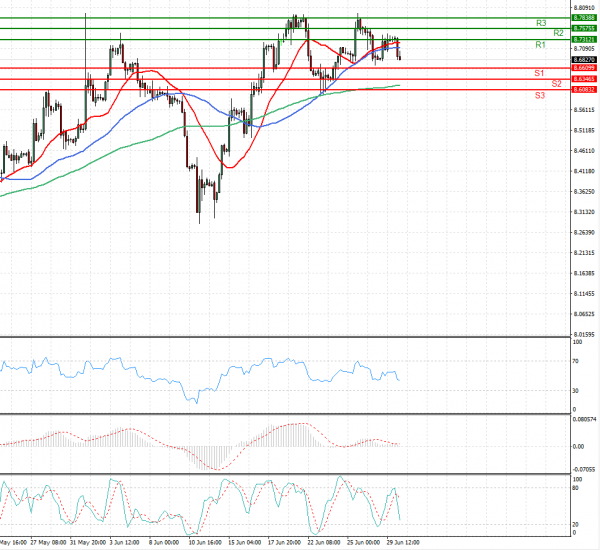Click the 8.41180 price axis value
Screen dimensions: 600x550
pos(584,171)
